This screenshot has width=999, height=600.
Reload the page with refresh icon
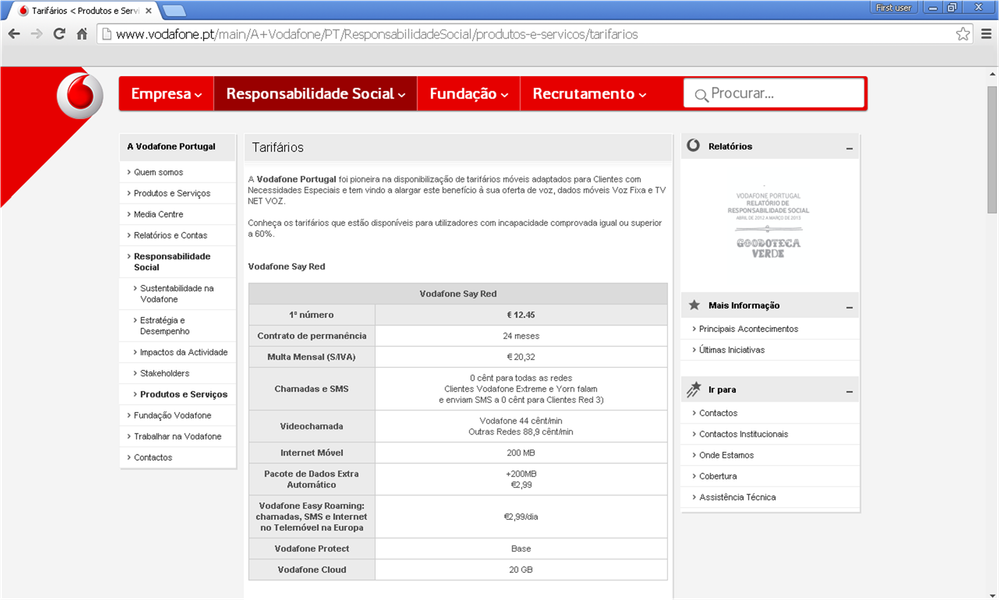click(60, 34)
